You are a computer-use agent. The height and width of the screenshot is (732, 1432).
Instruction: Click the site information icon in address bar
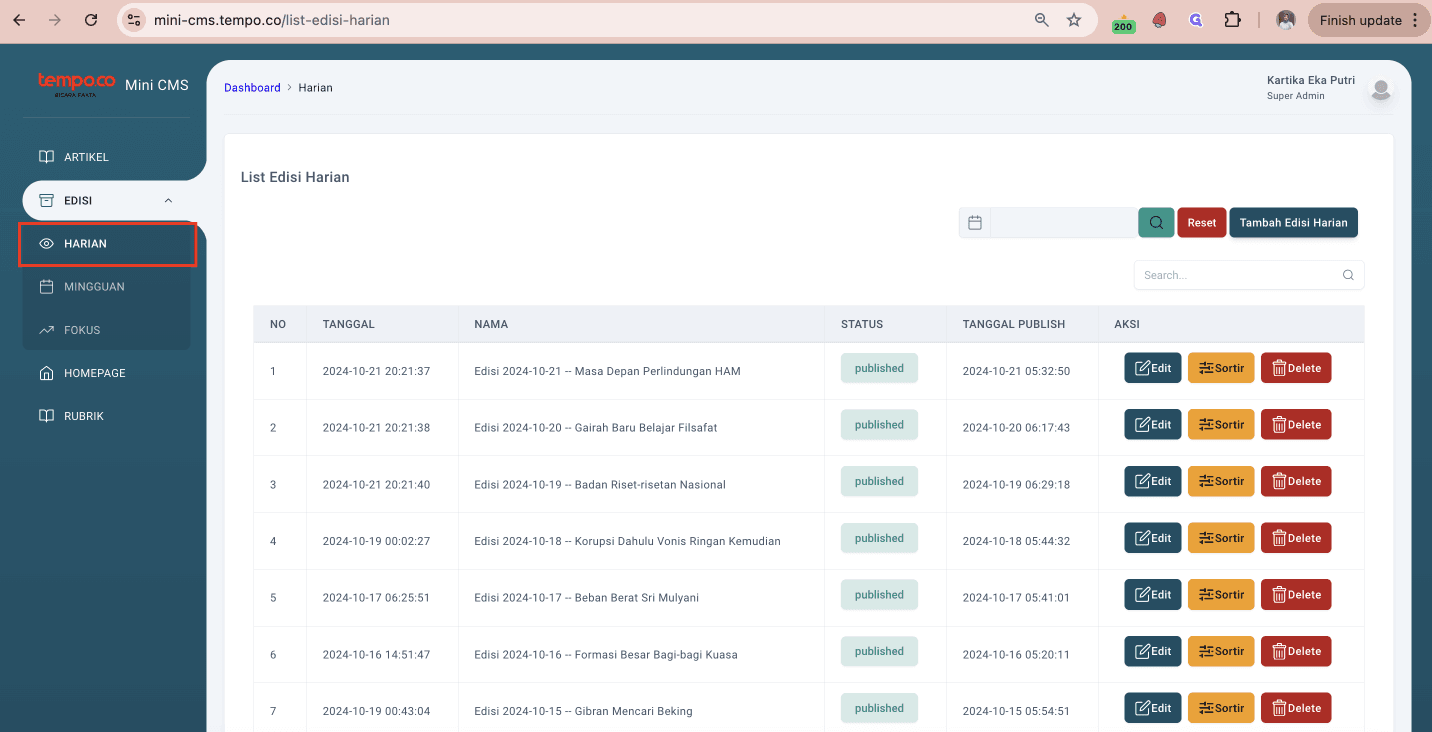click(x=135, y=20)
